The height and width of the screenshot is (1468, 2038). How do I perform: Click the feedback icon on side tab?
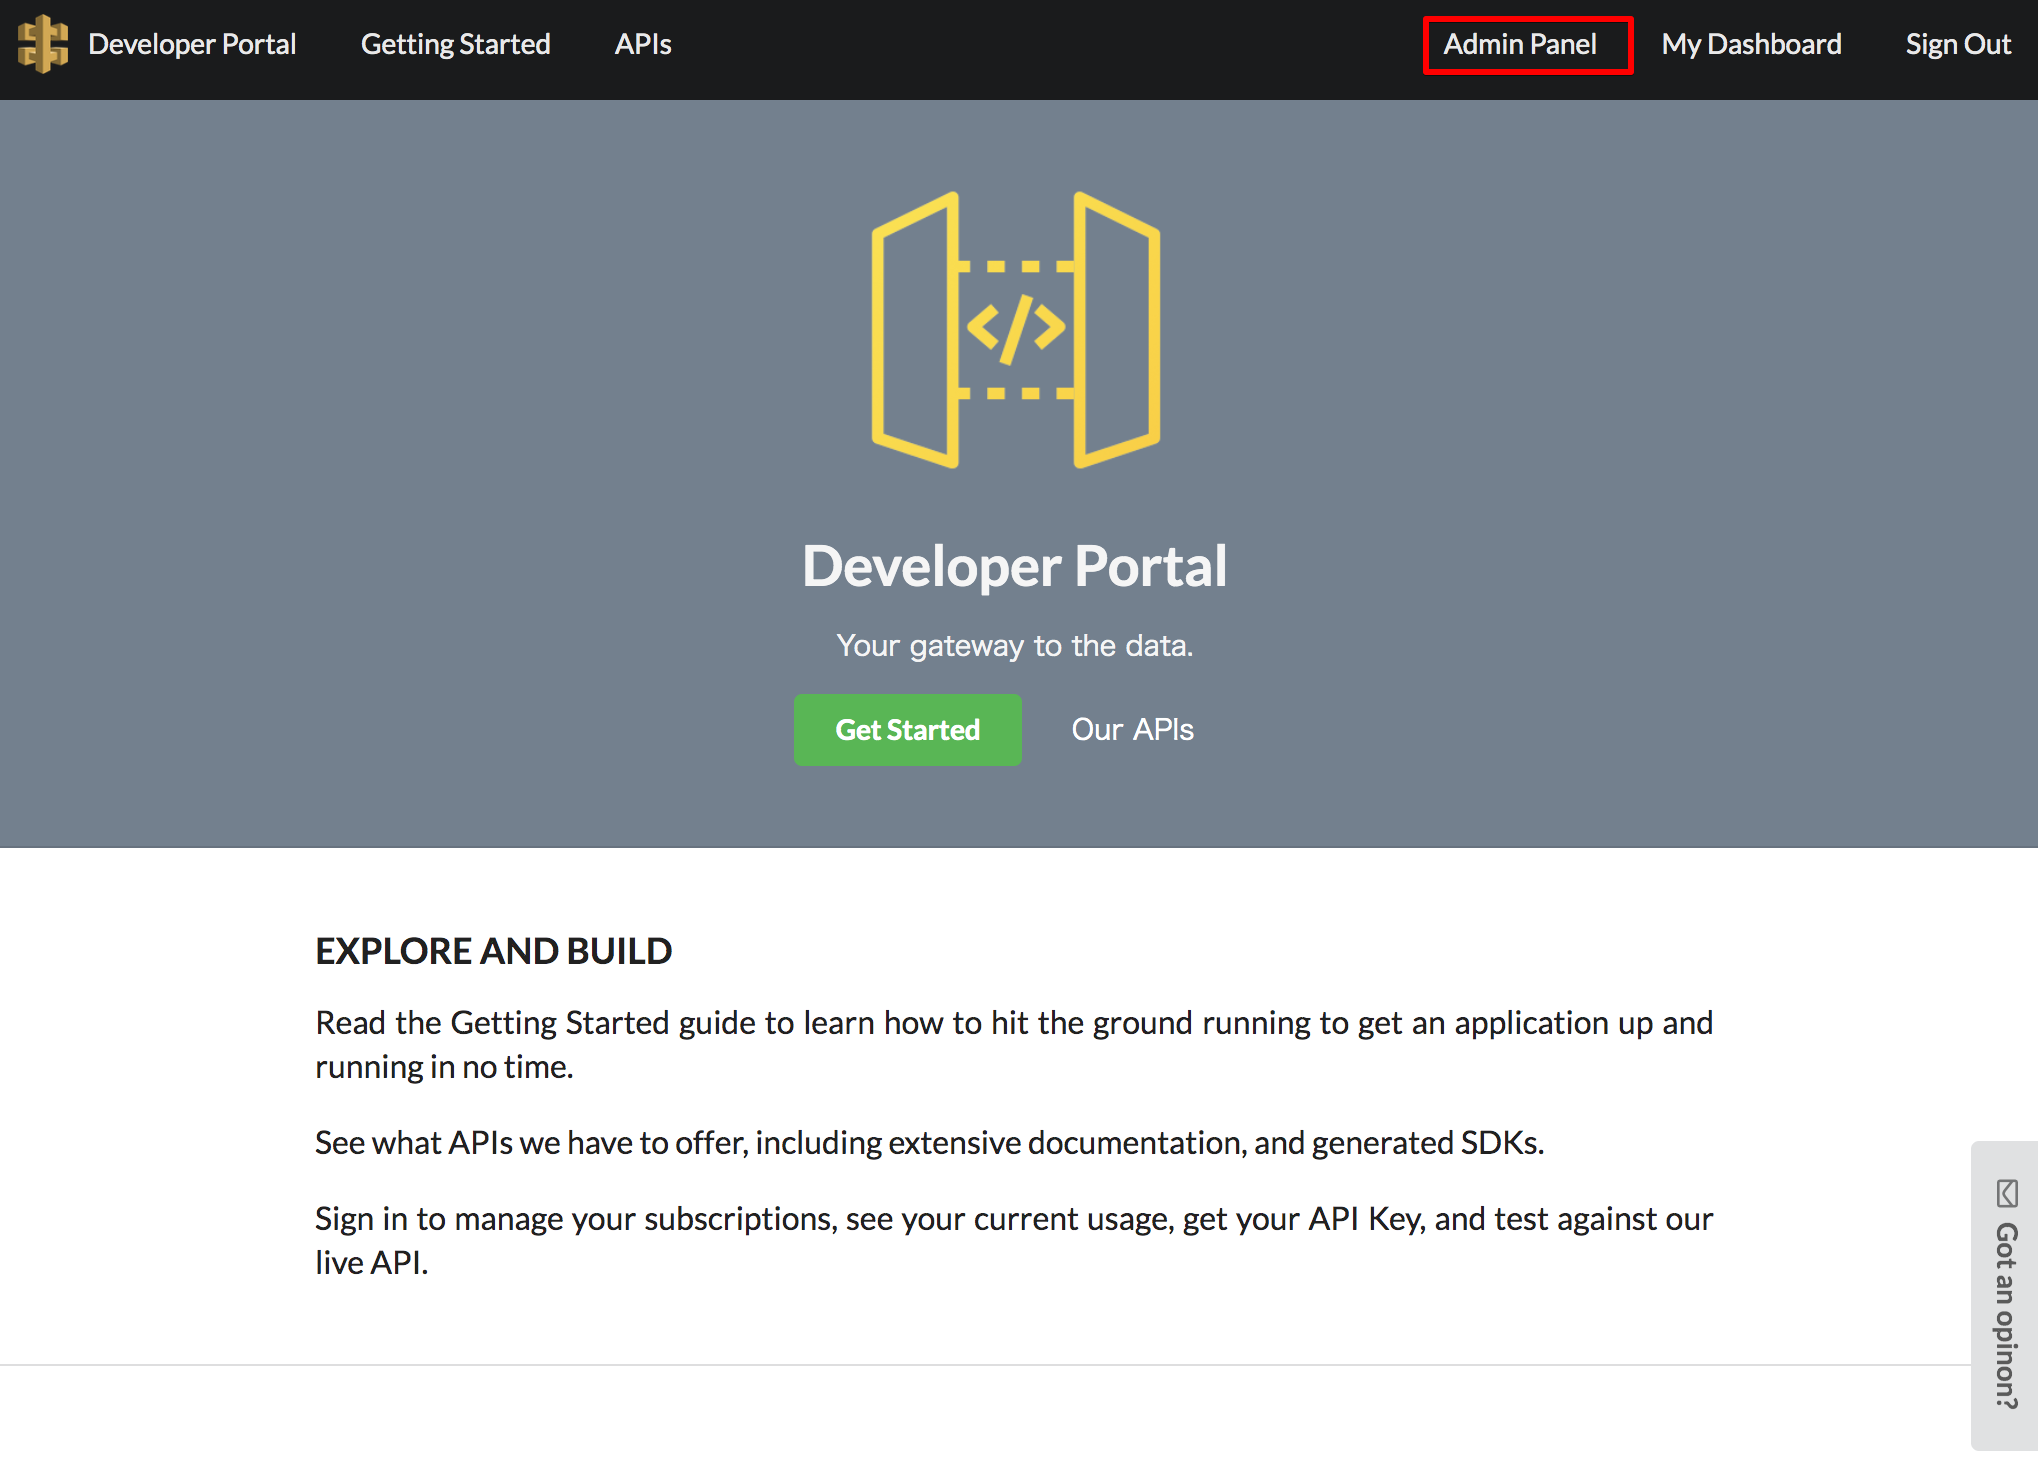coord(2006,1192)
